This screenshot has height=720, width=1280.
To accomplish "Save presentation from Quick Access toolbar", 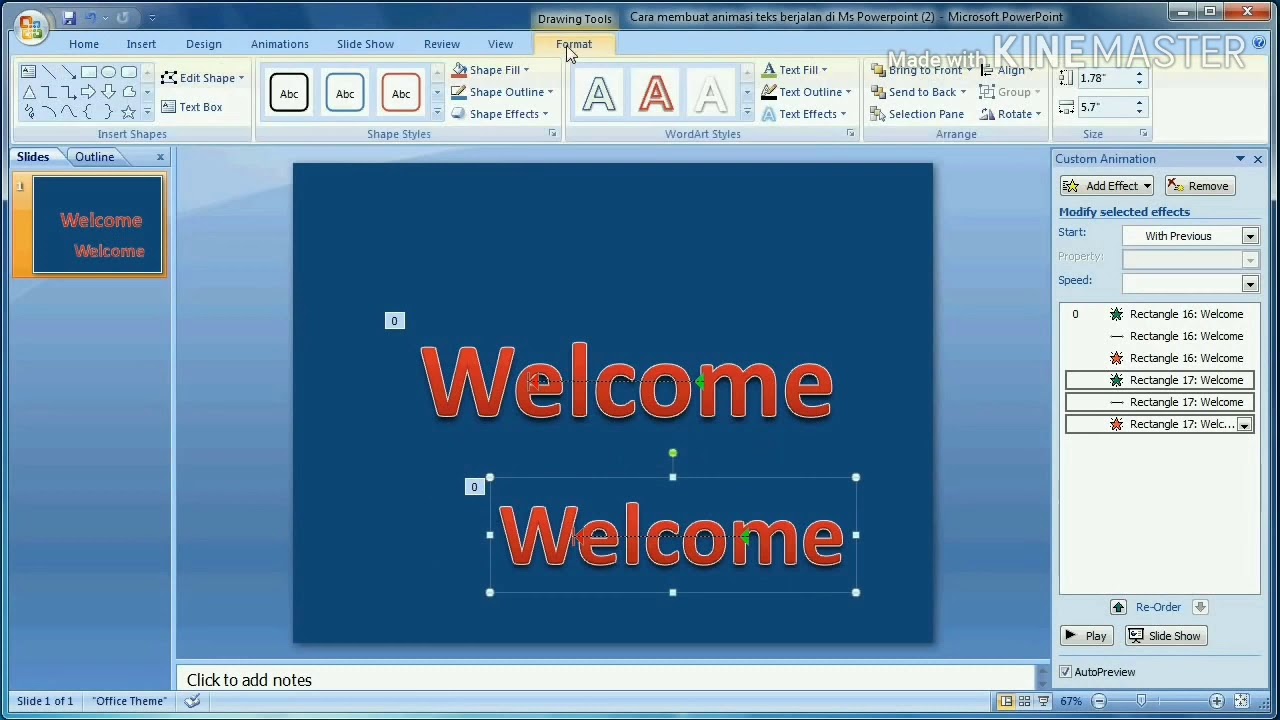I will 69,17.
